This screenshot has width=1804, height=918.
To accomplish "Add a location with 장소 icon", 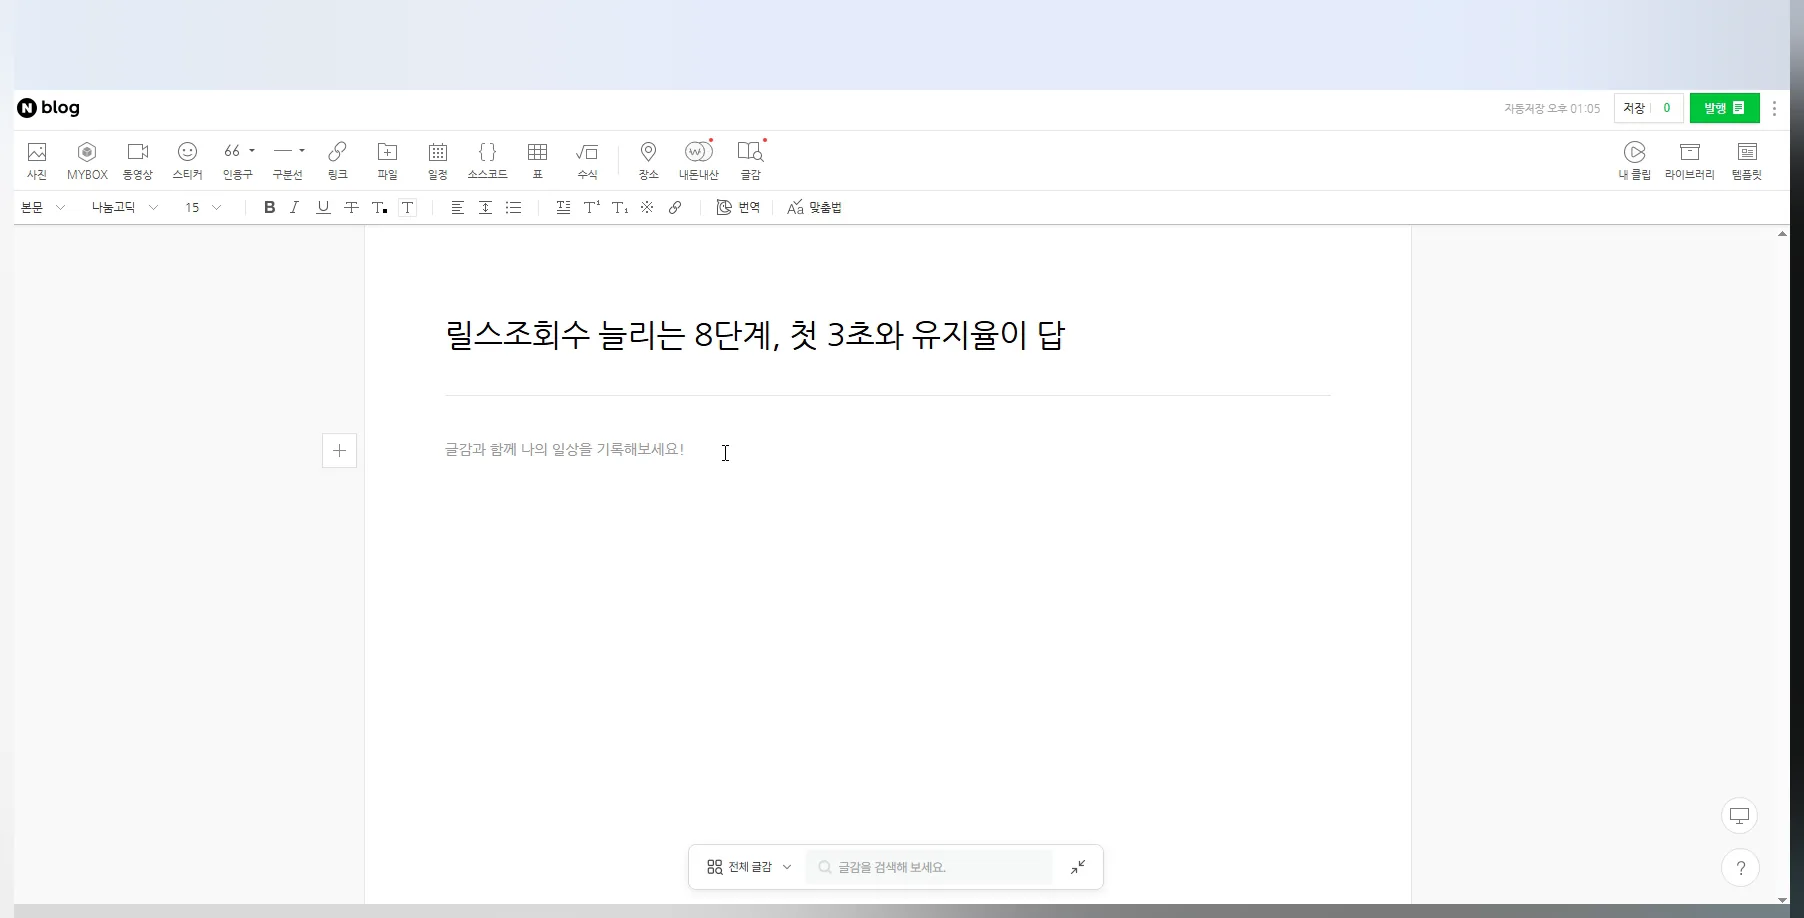I will pos(648,160).
